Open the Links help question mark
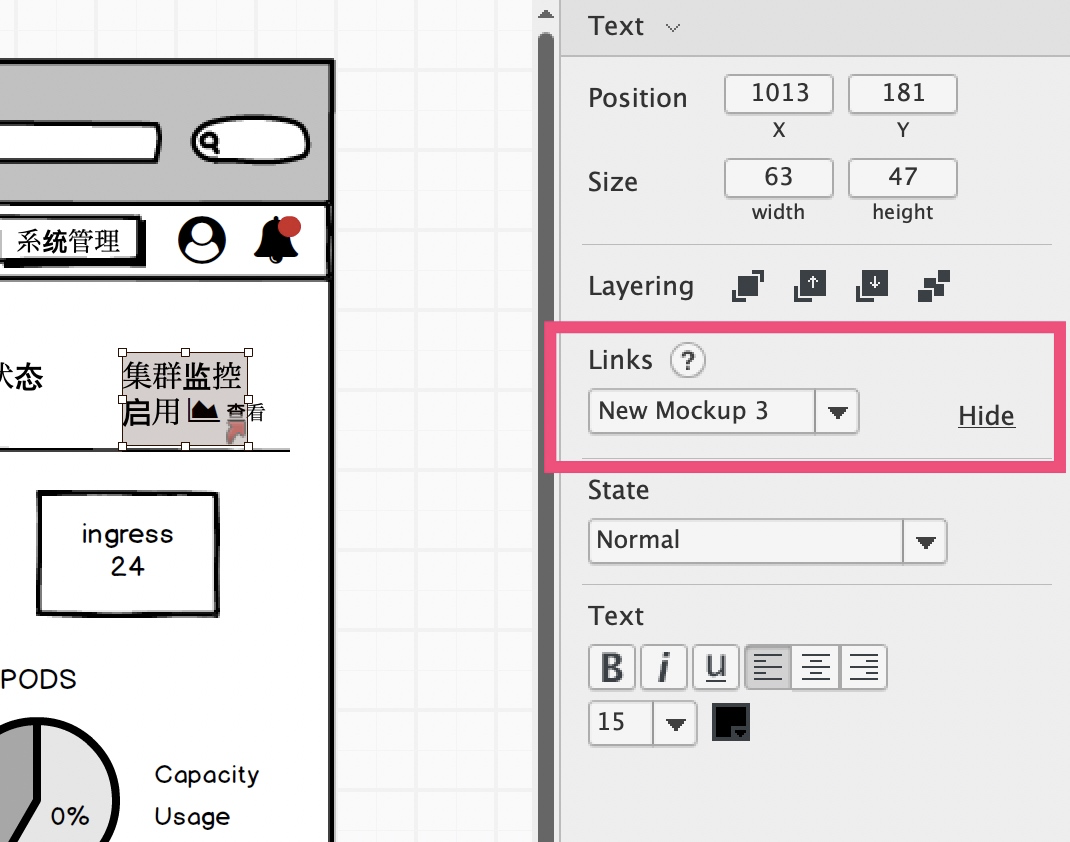The height and width of the screenshot is (842, 1070). (x=688, y=360)
